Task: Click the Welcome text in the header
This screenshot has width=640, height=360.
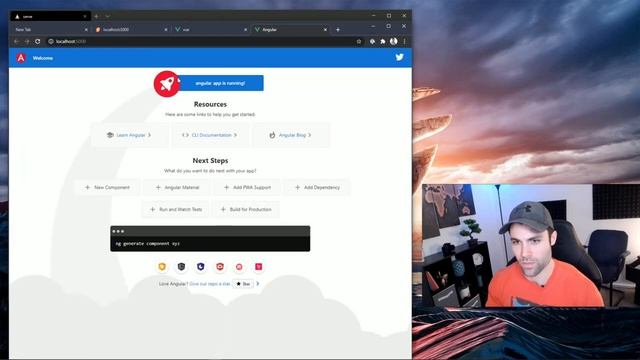Action: 43,58
